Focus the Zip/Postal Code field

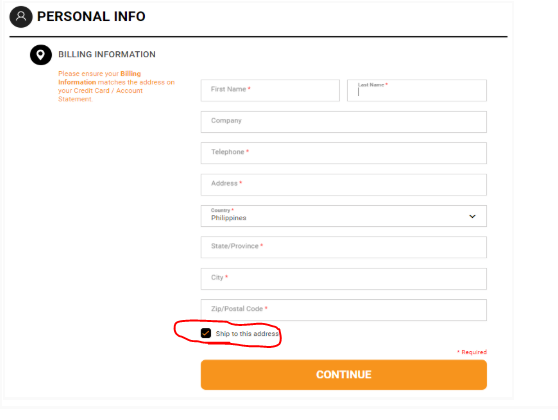point(344,310)
